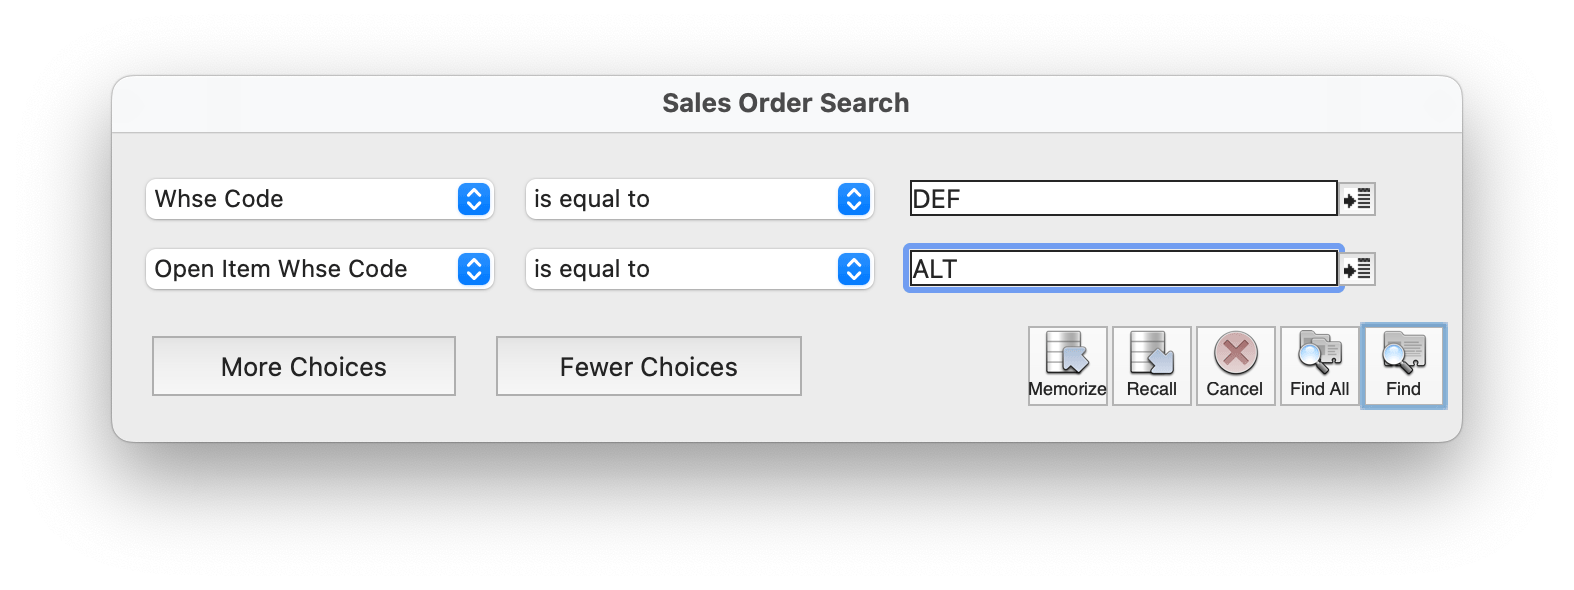
Task: Click the blue chevrons on Whse Code selector
Action: click(474, 199)
